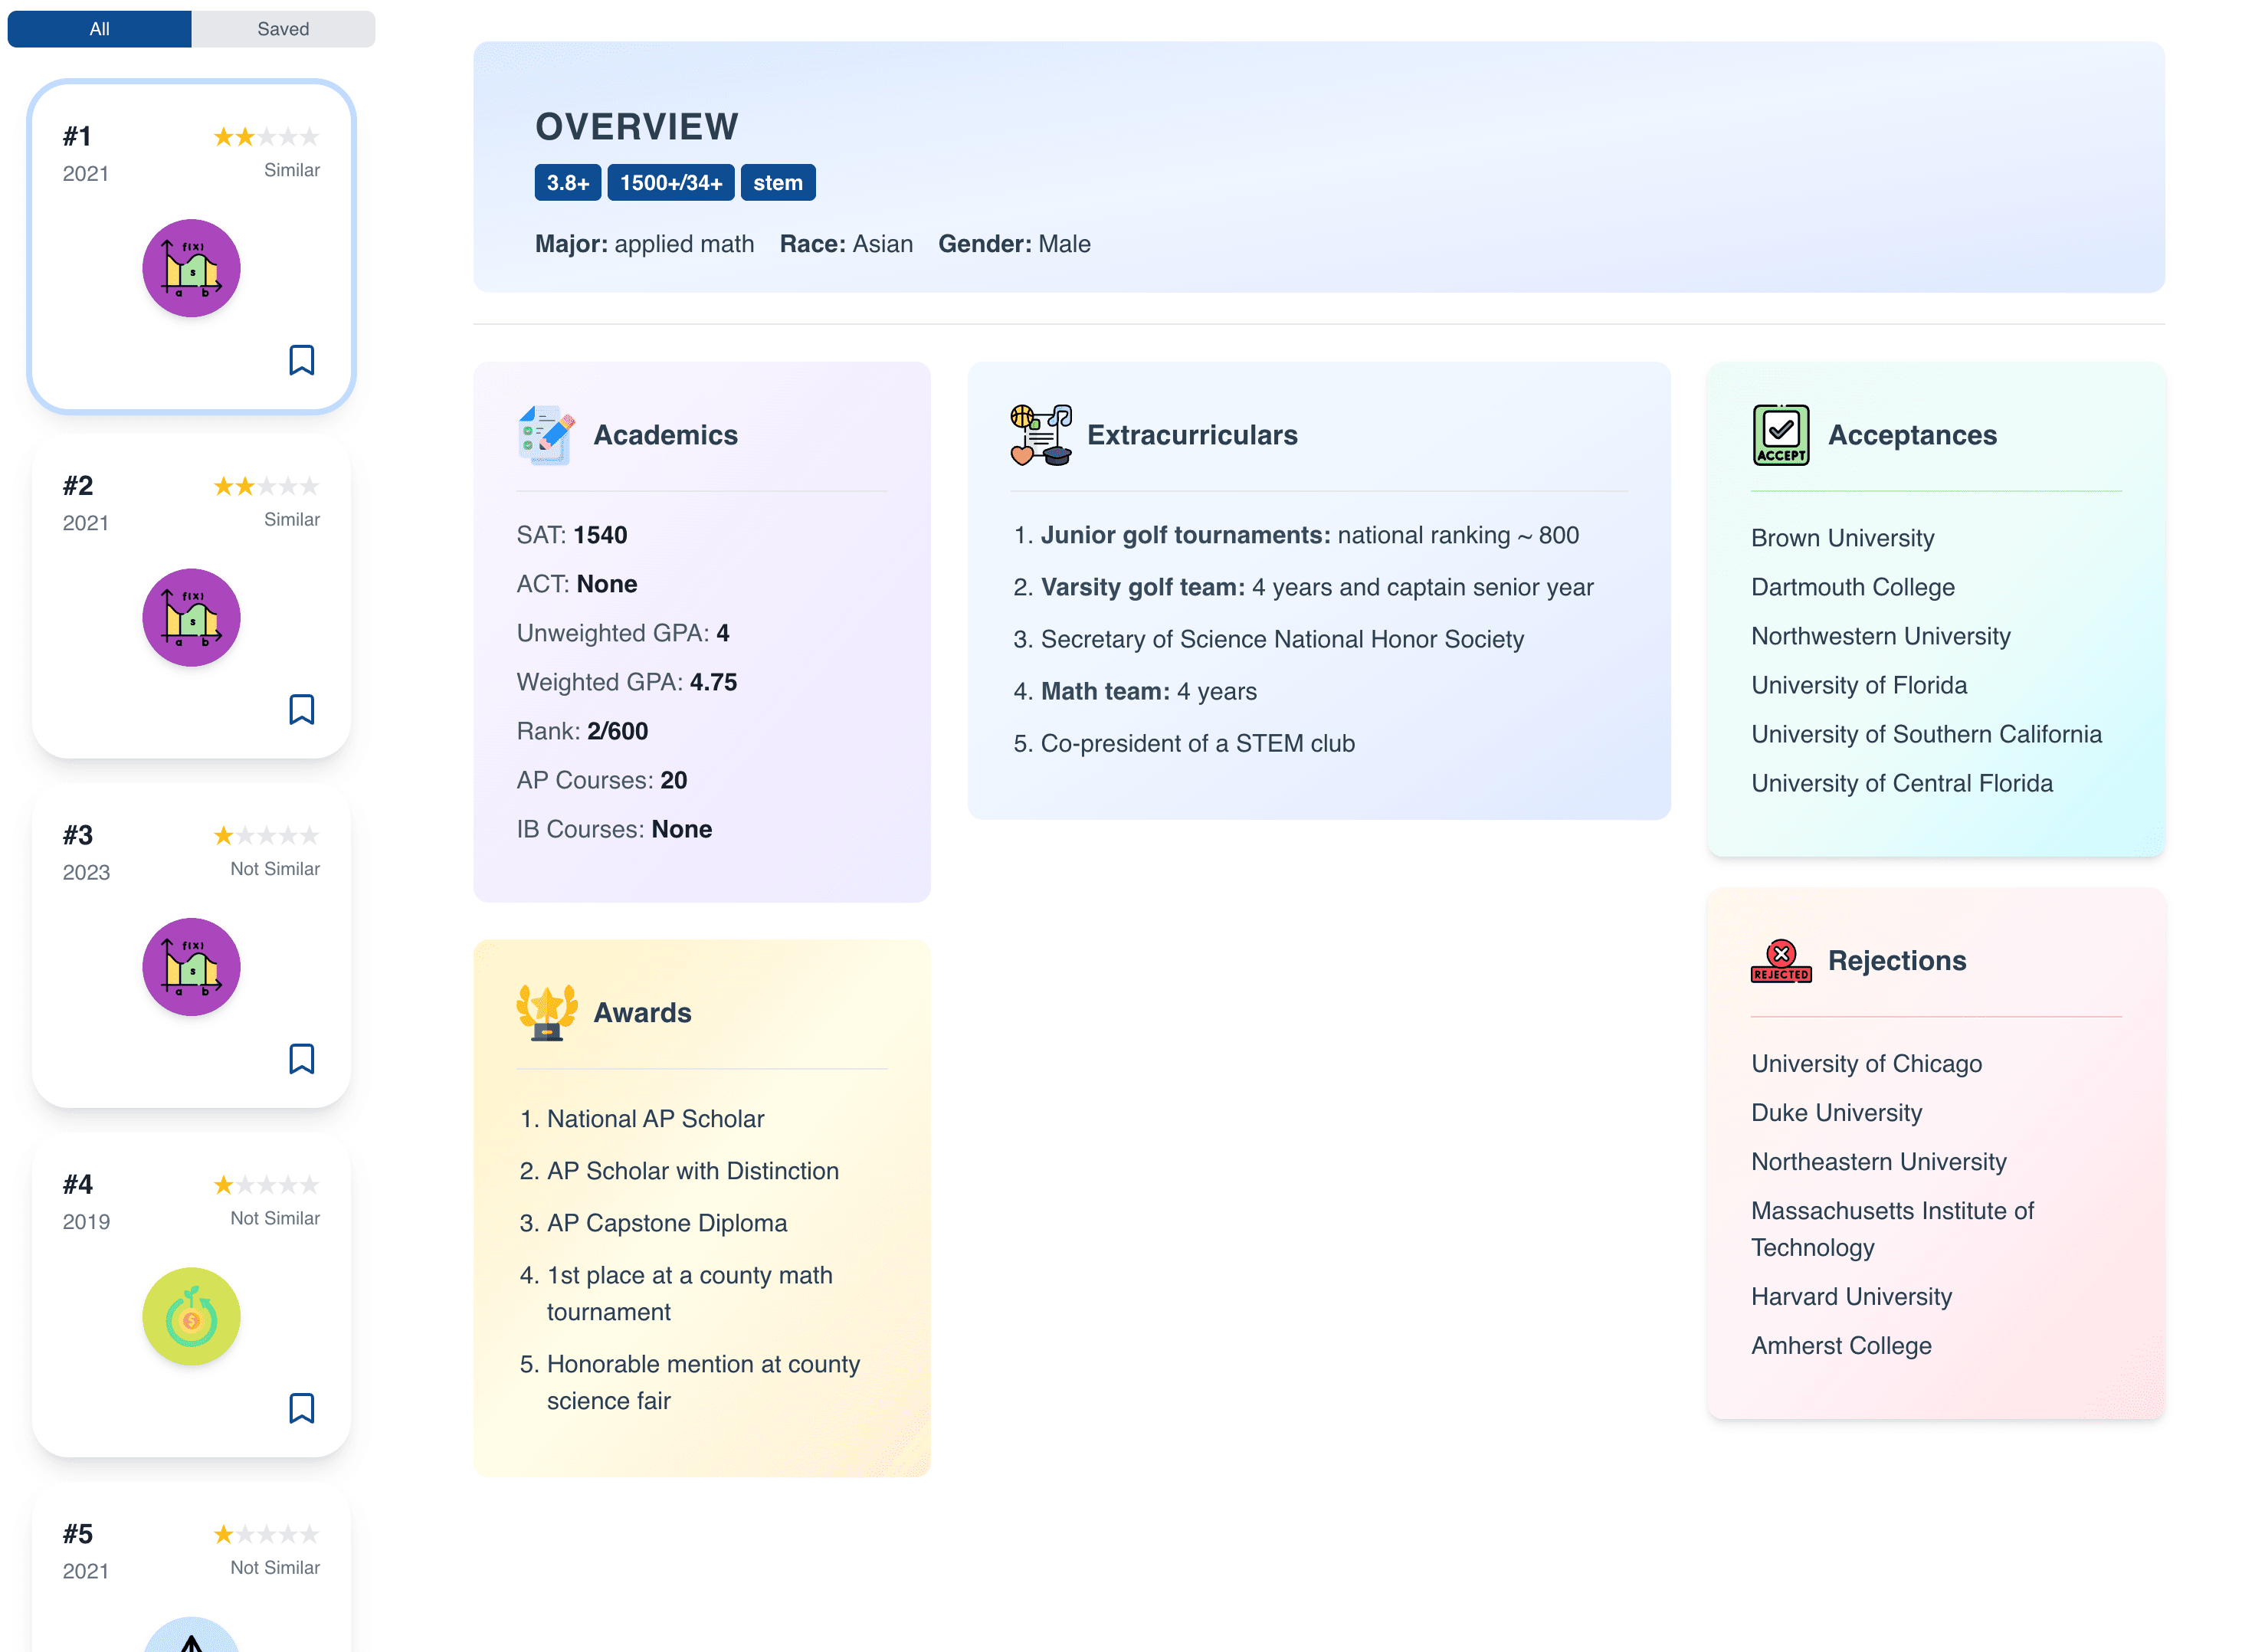2242x1652 pixels.
Task: Click the Extracurriculars activities icon
Action: tap(1040, 435)
